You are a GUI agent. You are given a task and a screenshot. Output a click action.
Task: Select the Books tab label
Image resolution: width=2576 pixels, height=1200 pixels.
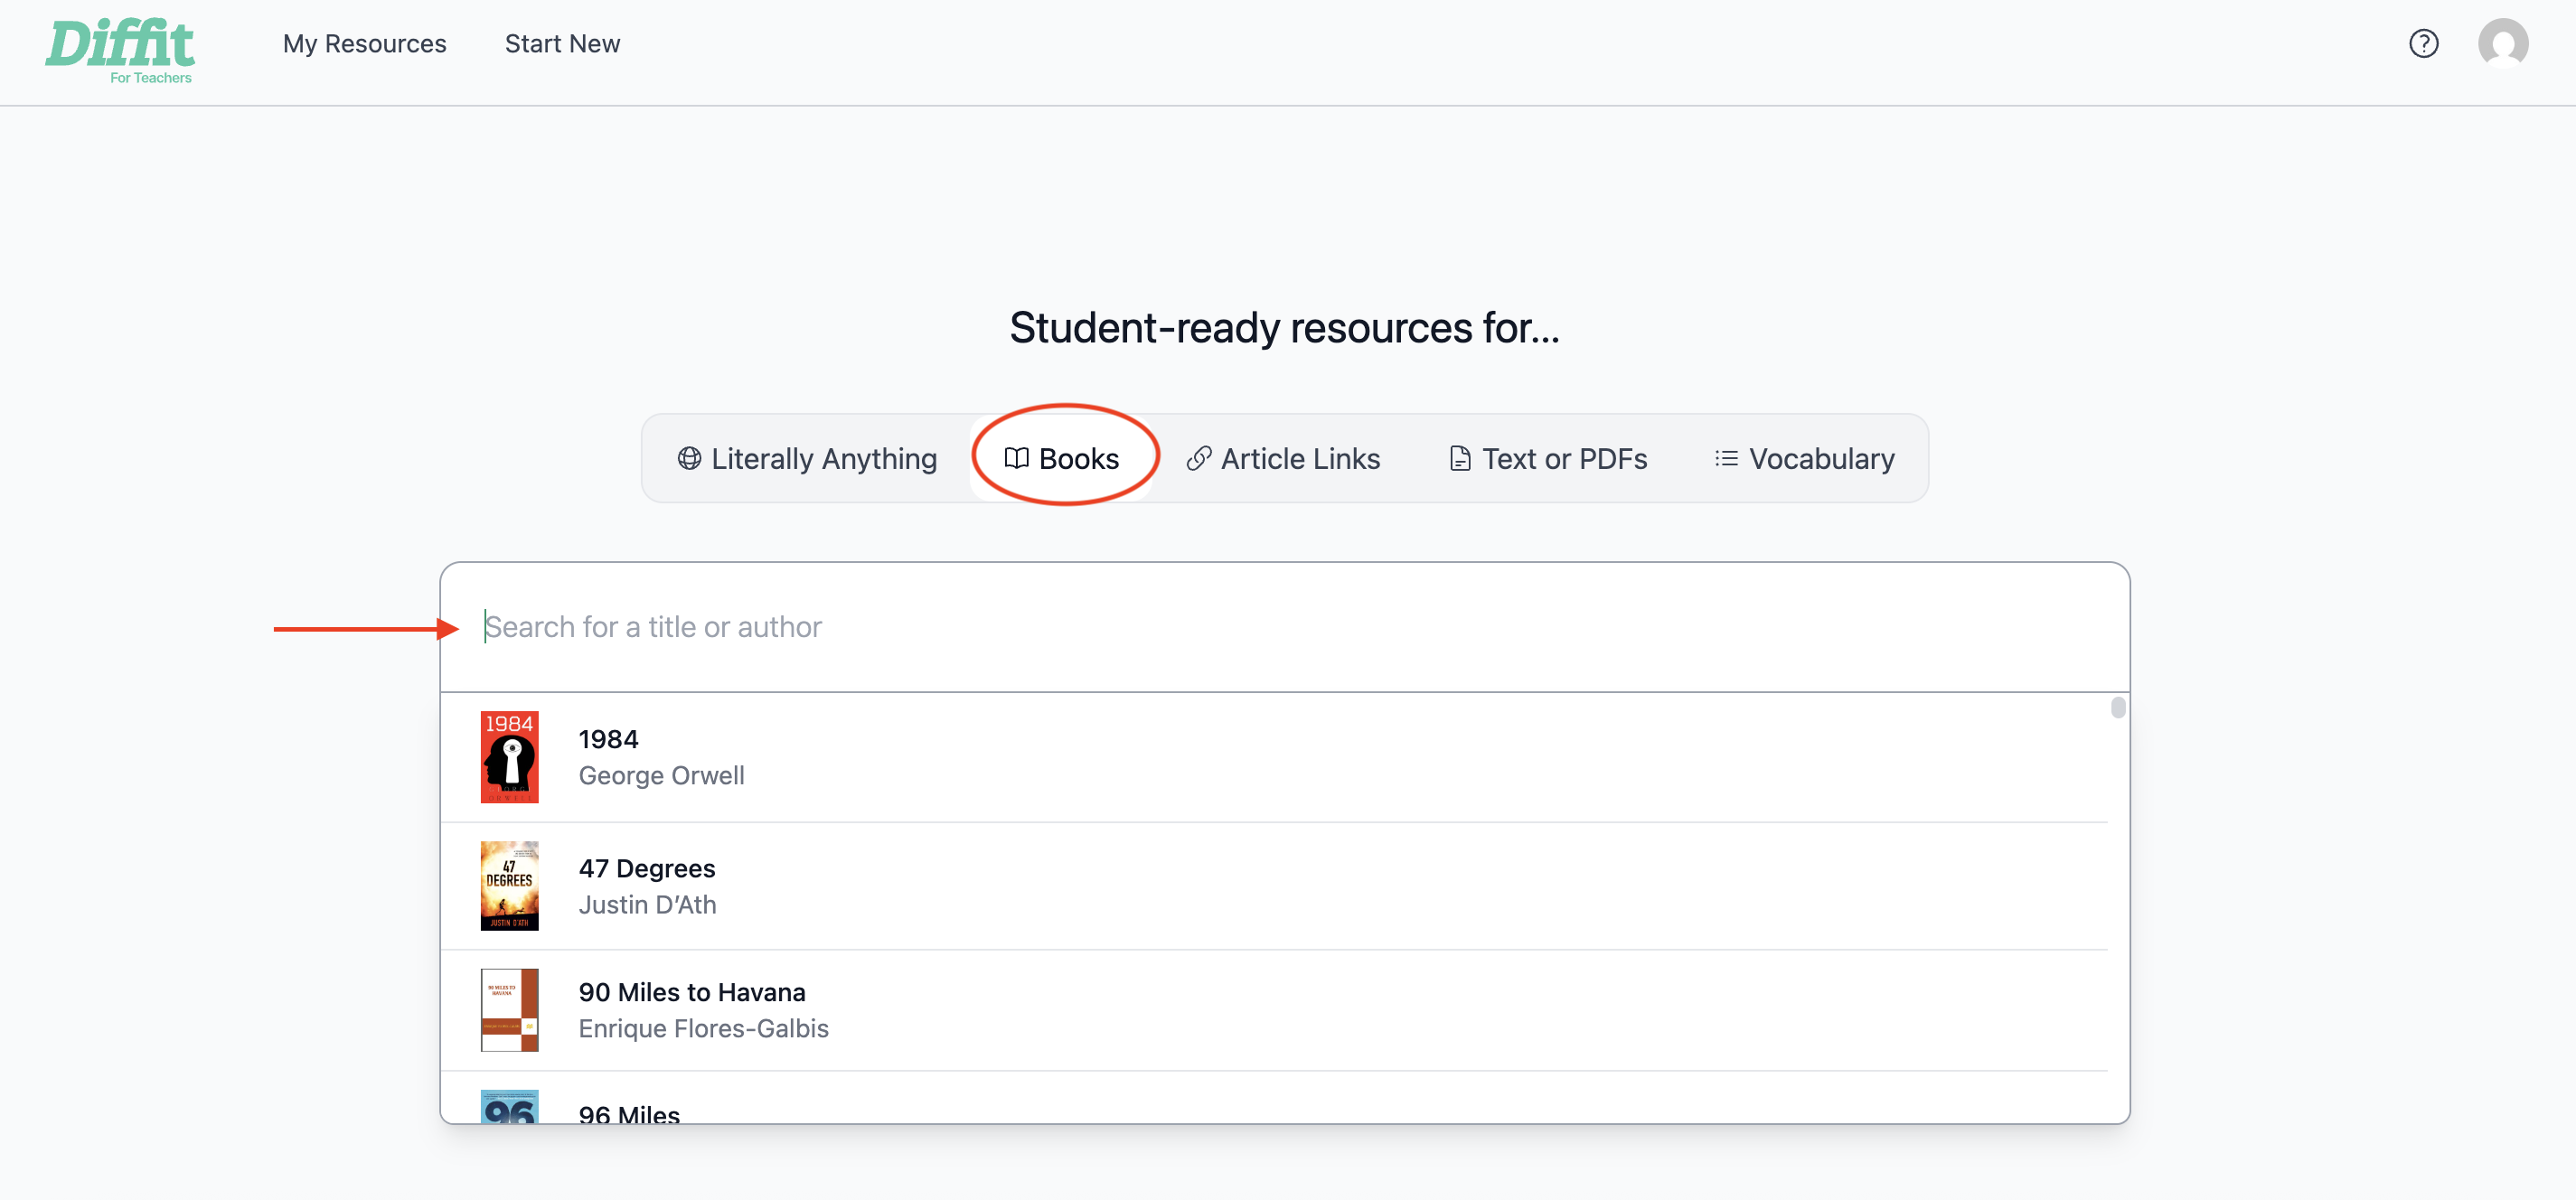pyautogui.click(x=1078, y=458)
